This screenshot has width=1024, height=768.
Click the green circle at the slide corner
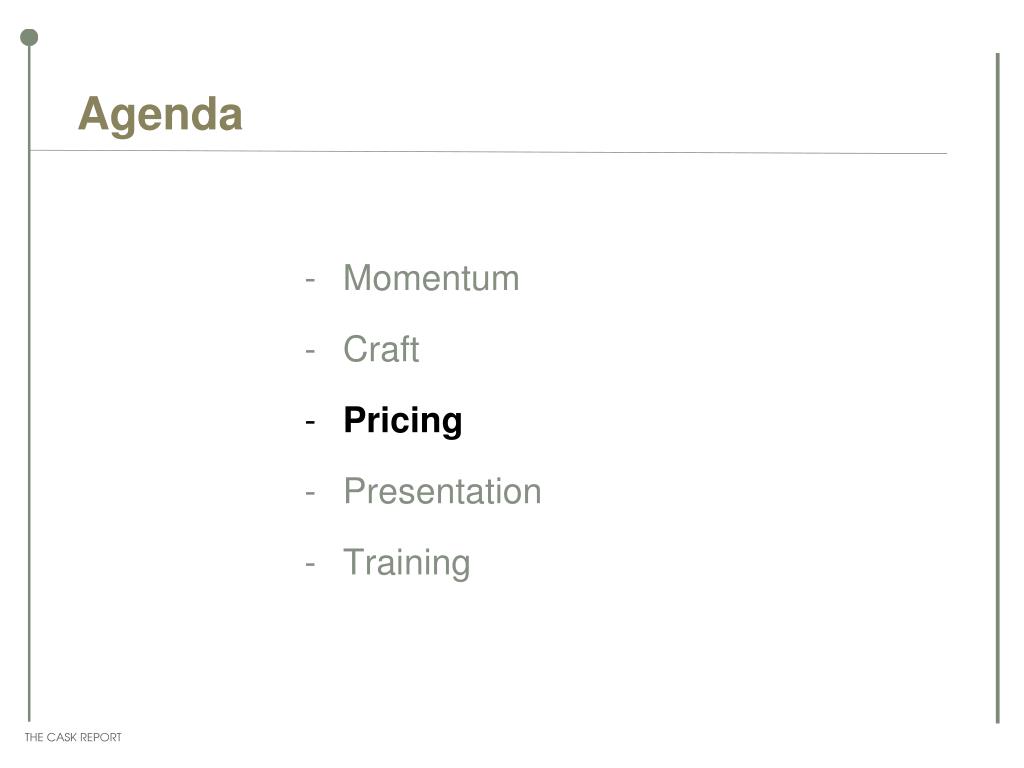29,38
